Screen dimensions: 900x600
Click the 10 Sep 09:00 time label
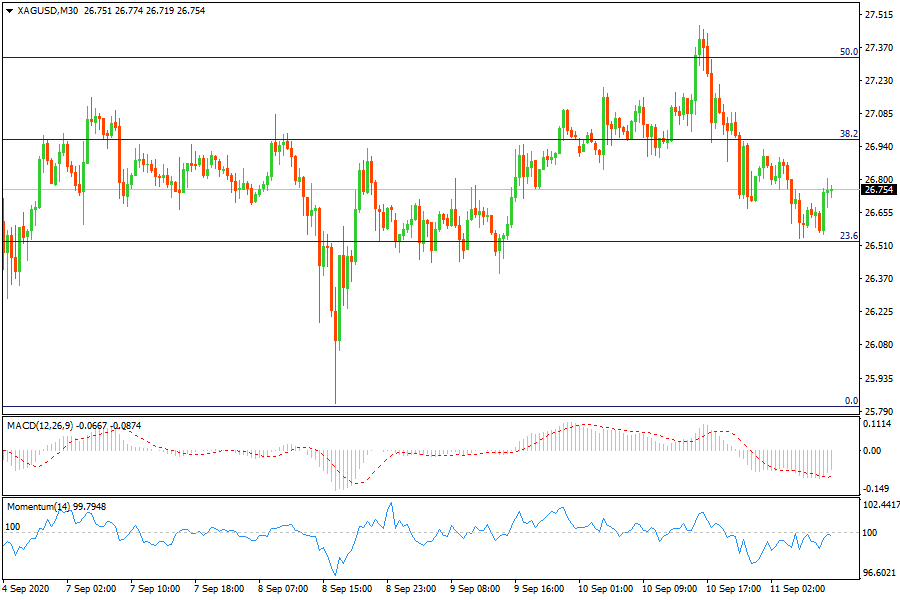tap(669, 590)
